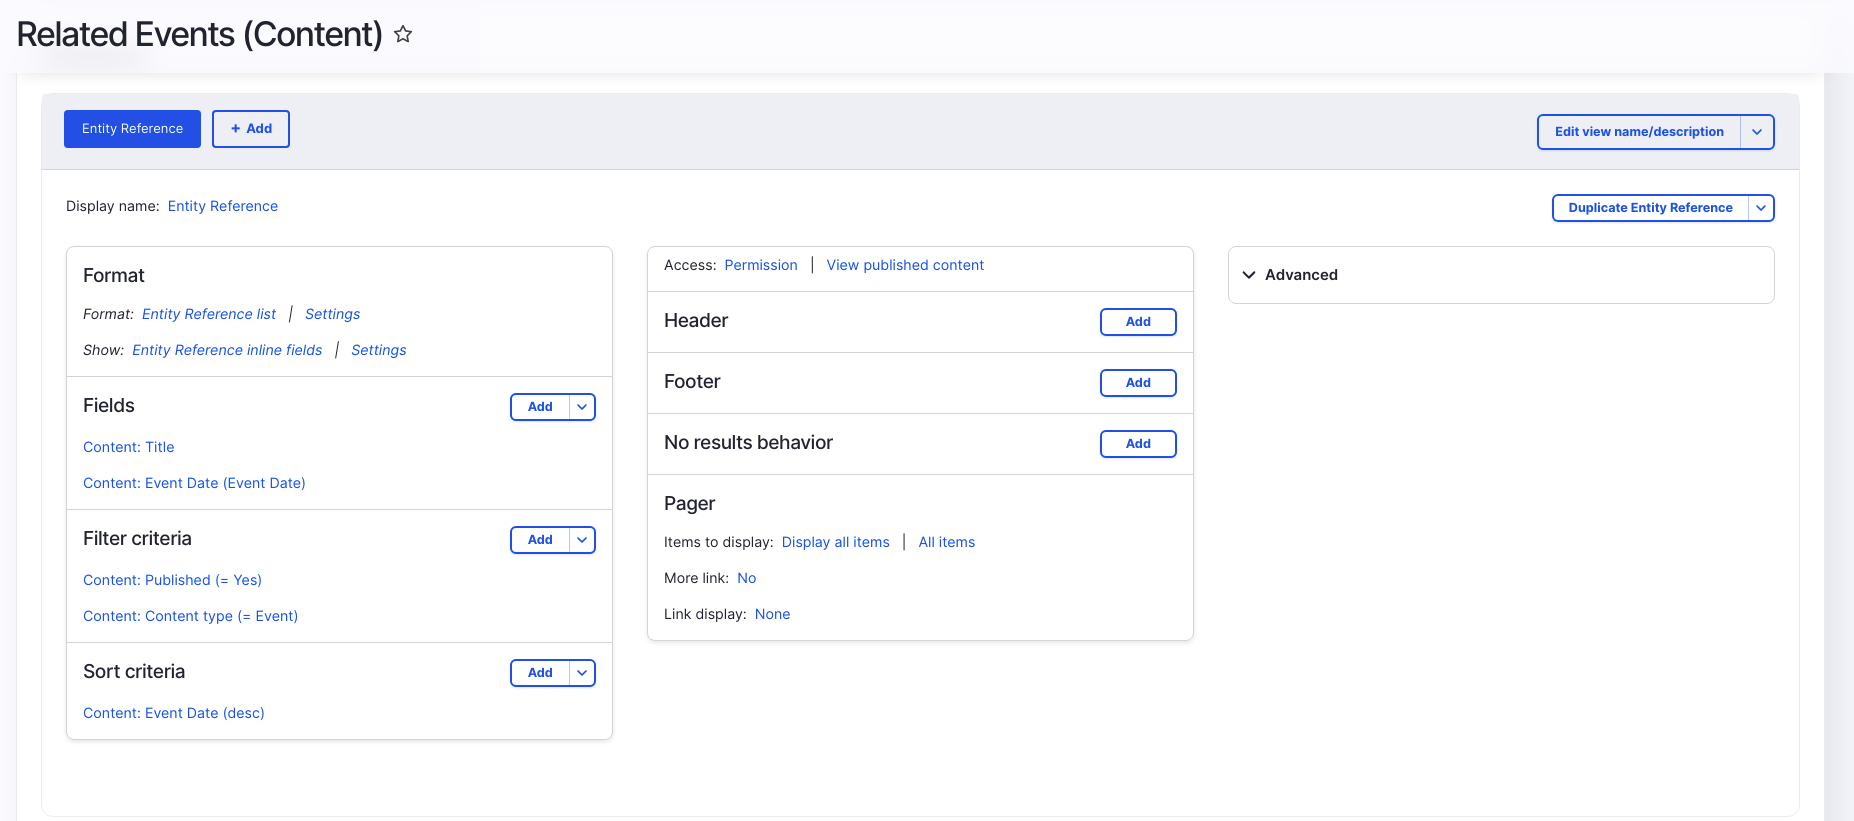
Task: Open the Duplicate Entity Reference dropdown arrow
Action: click(1761, 208)
